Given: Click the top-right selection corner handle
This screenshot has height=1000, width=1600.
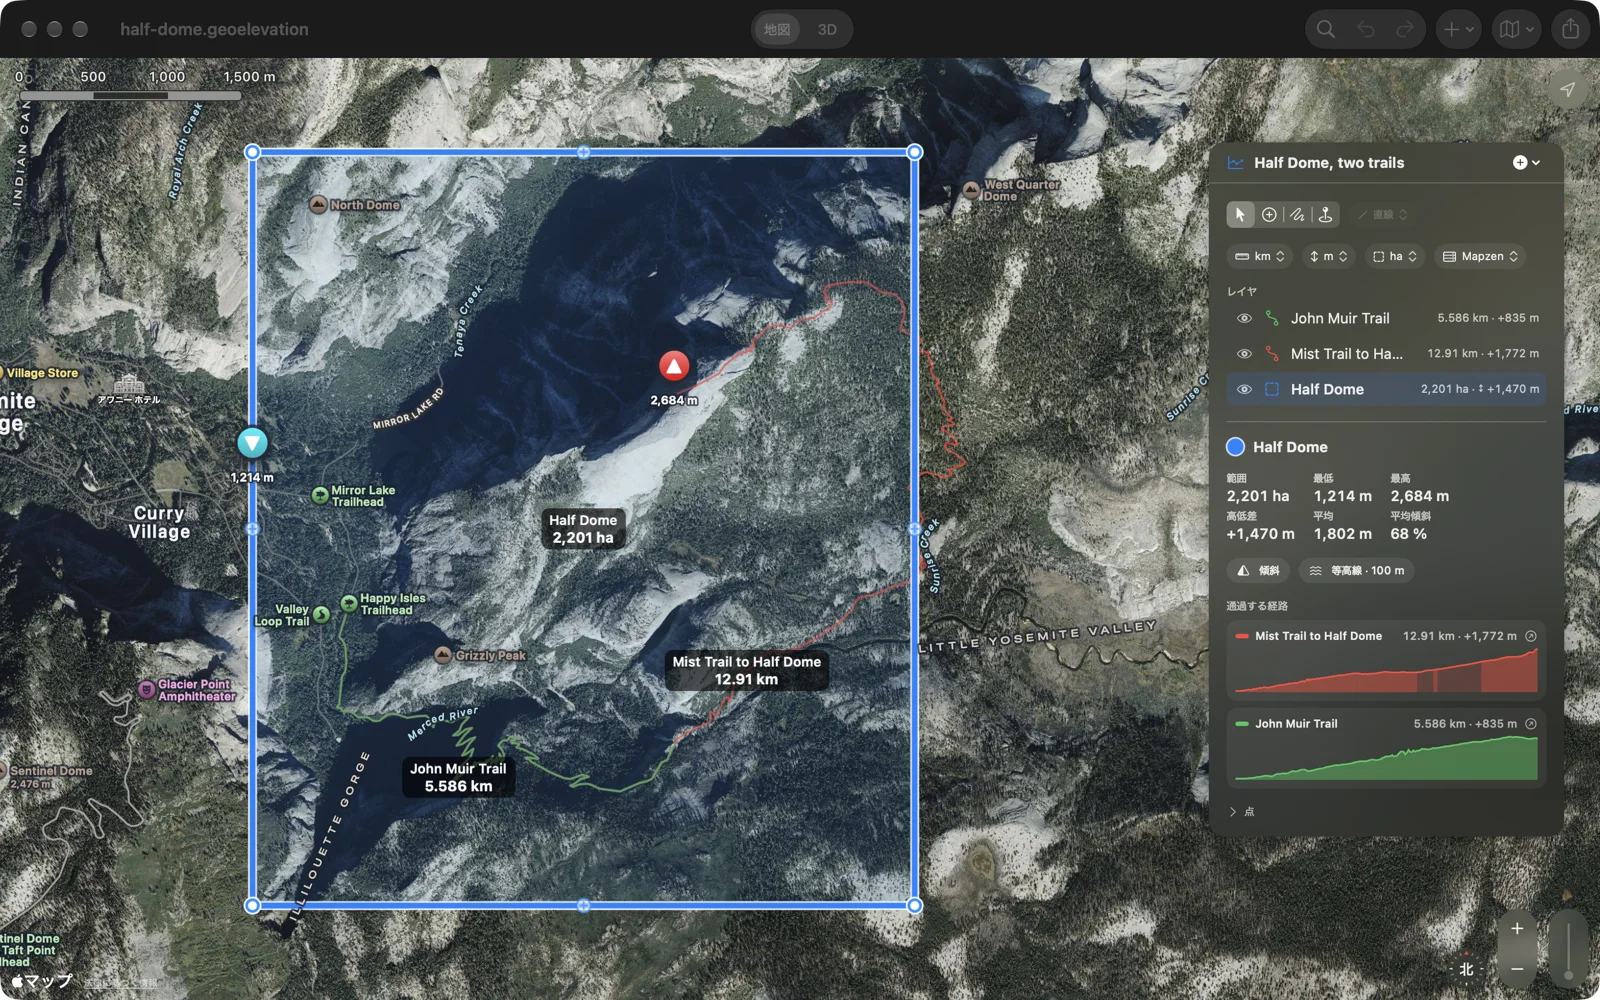Looking at the screenshot, I should point(914,152).
